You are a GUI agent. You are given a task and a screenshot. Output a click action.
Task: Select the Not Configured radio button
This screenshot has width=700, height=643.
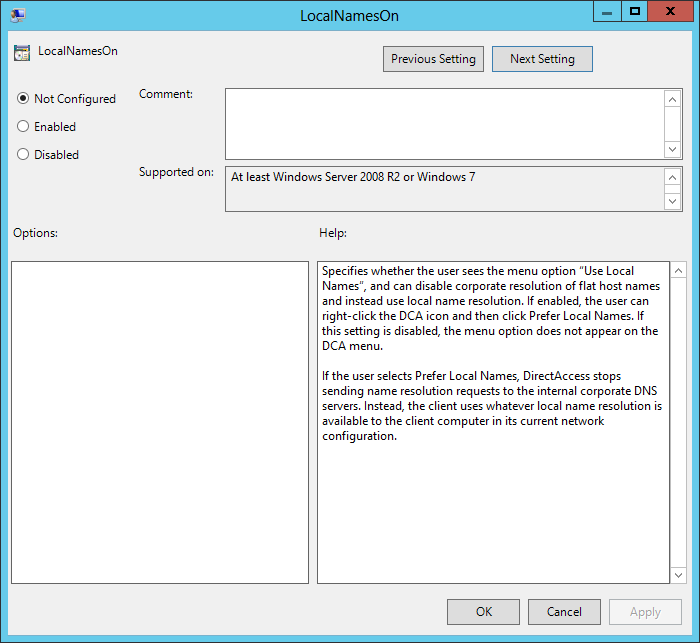[23, 99]
